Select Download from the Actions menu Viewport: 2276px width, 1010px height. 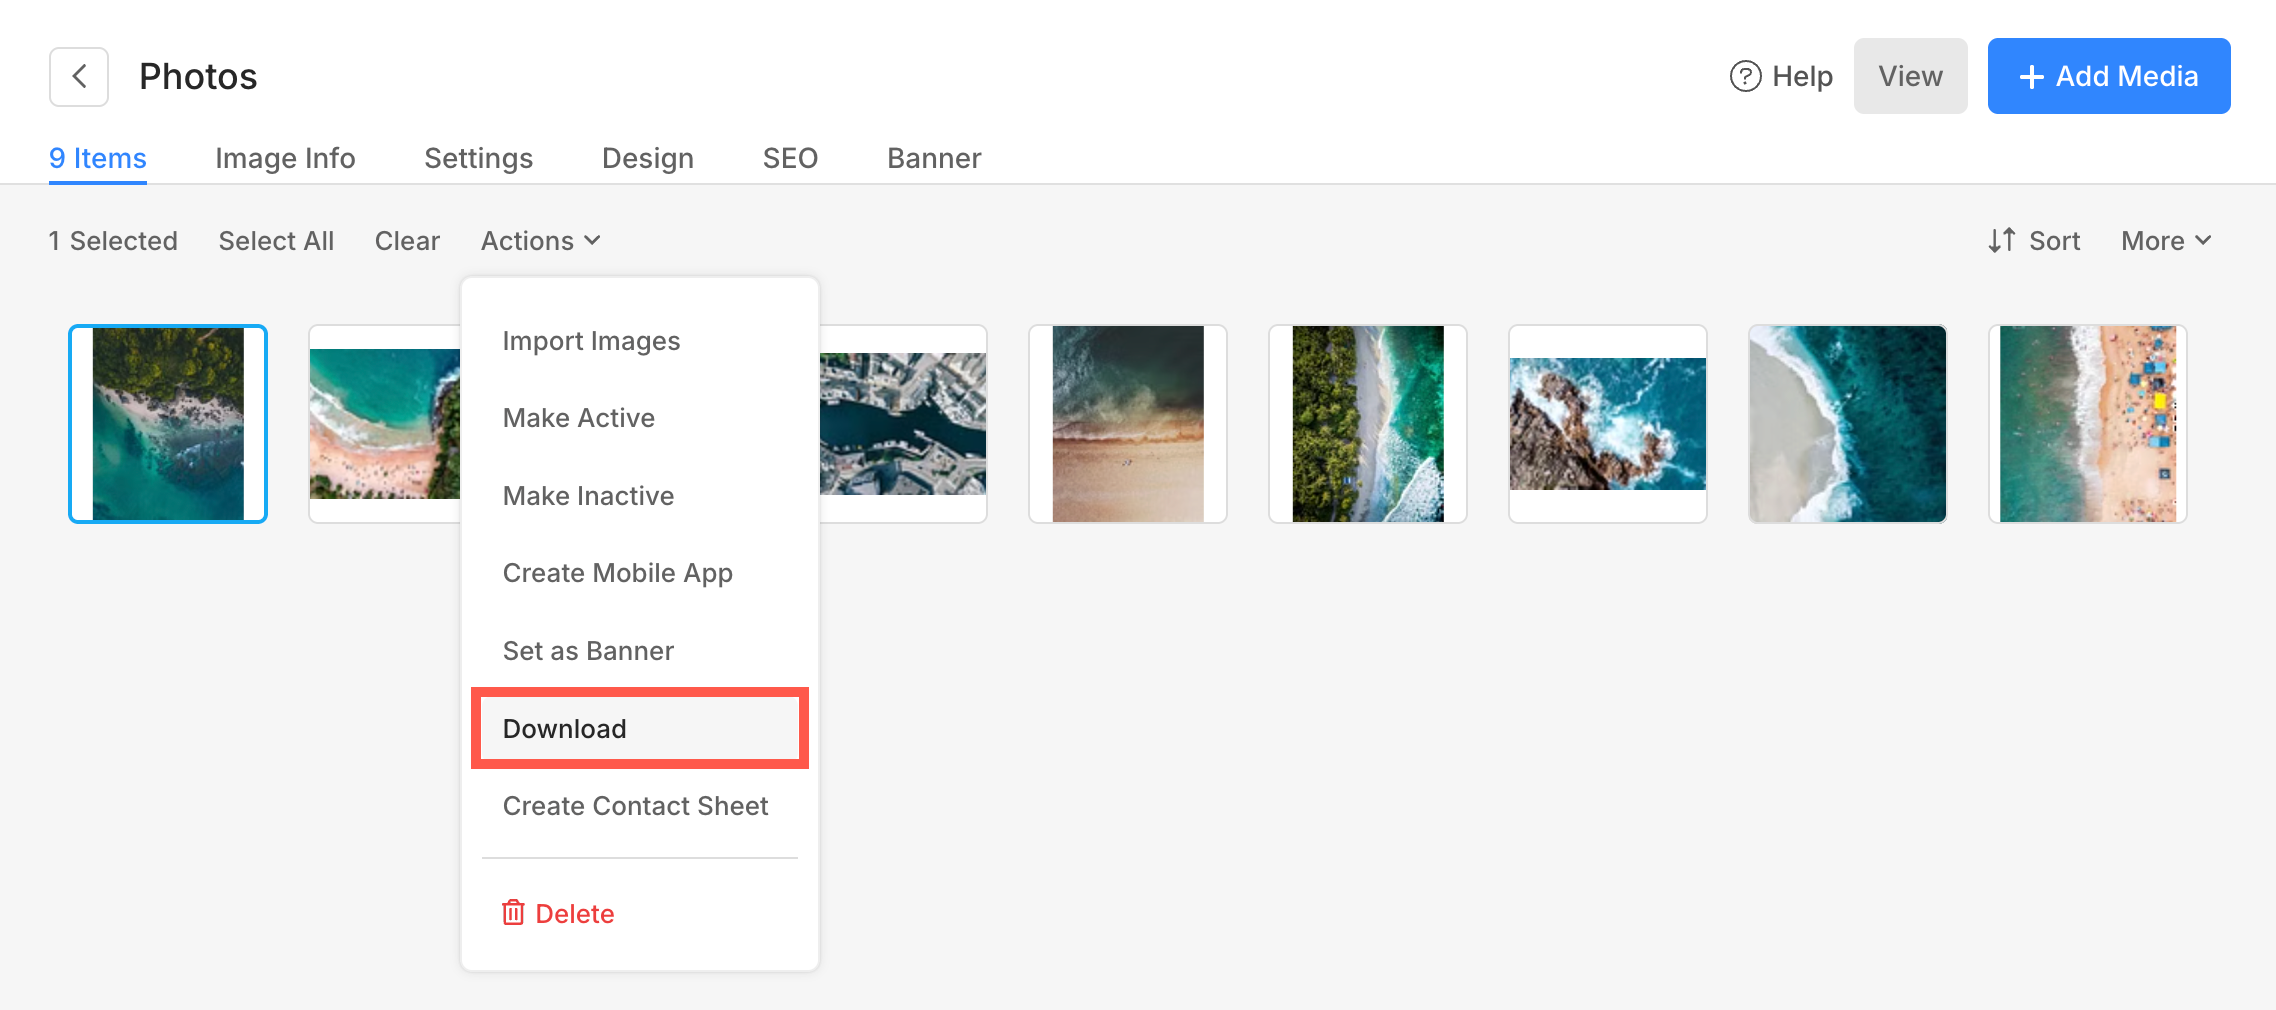click(565, 729)
